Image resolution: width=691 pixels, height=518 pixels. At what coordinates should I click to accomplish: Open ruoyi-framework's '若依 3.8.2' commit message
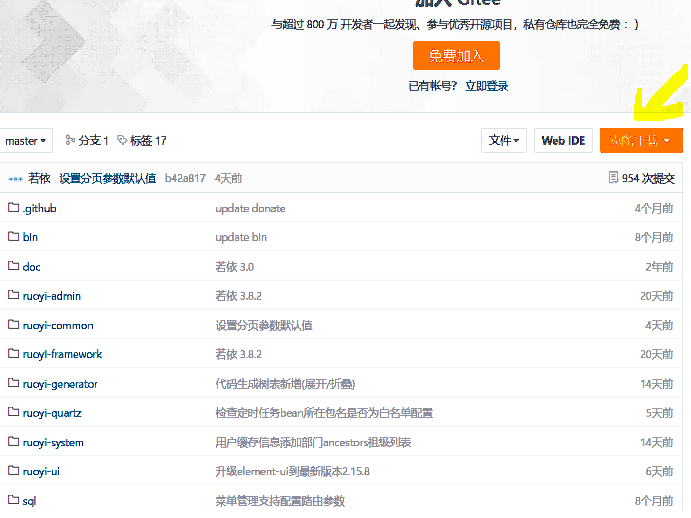(x=238, y=354)
